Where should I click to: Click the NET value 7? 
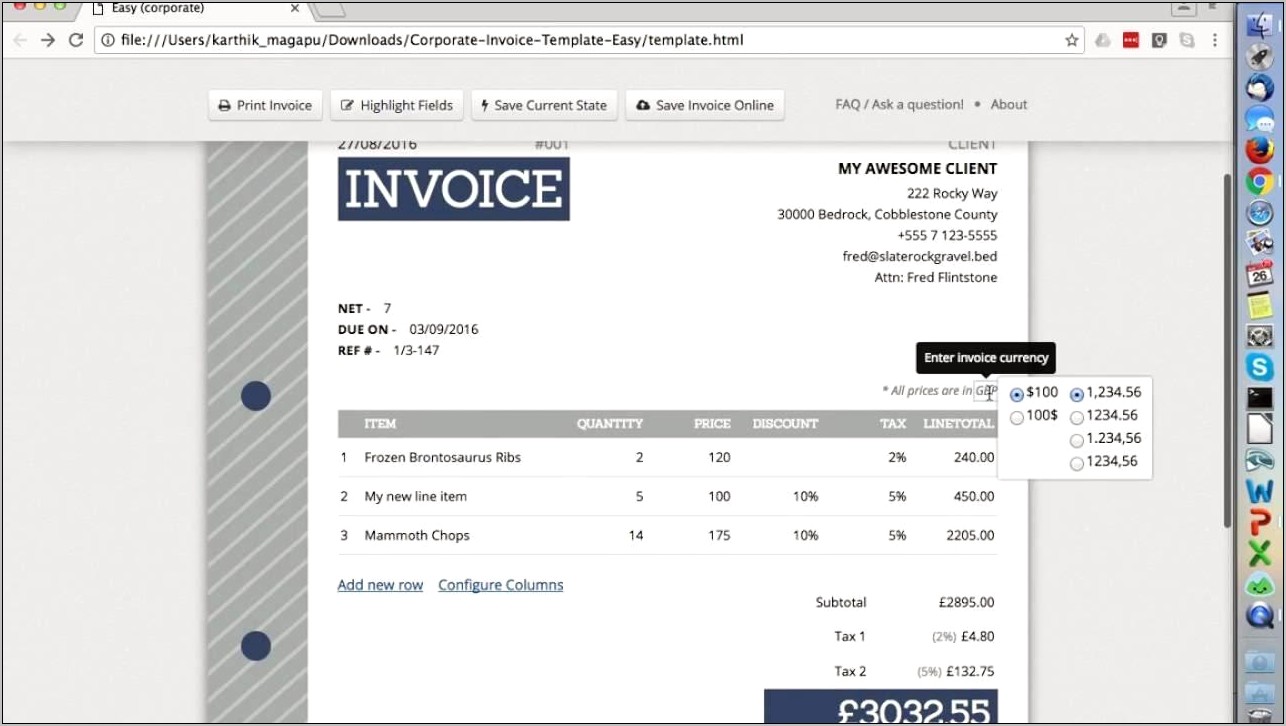tap(387, 308)
